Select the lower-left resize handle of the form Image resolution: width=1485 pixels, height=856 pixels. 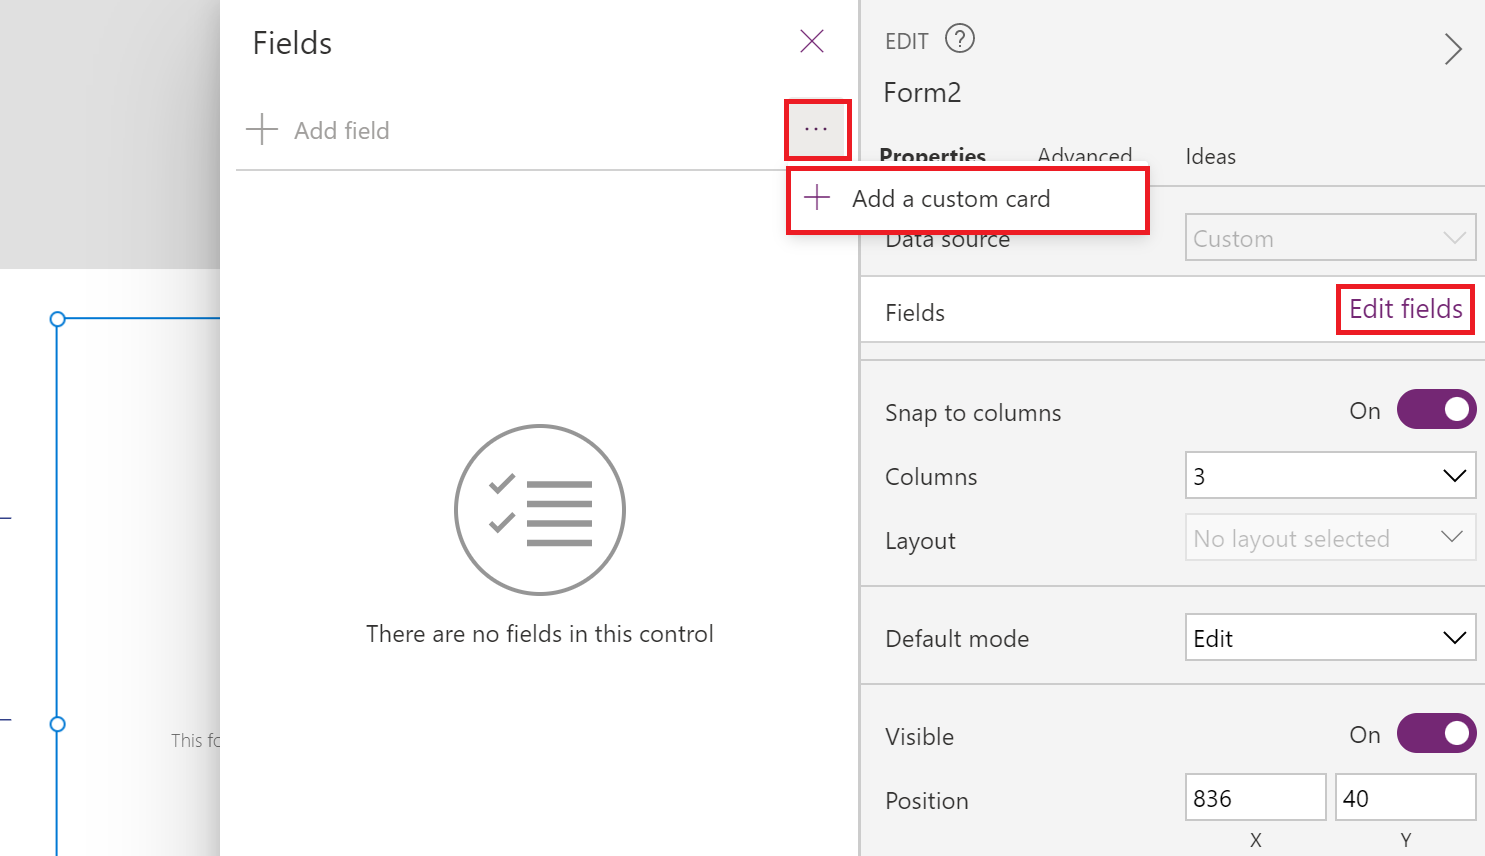coord(57,724)
